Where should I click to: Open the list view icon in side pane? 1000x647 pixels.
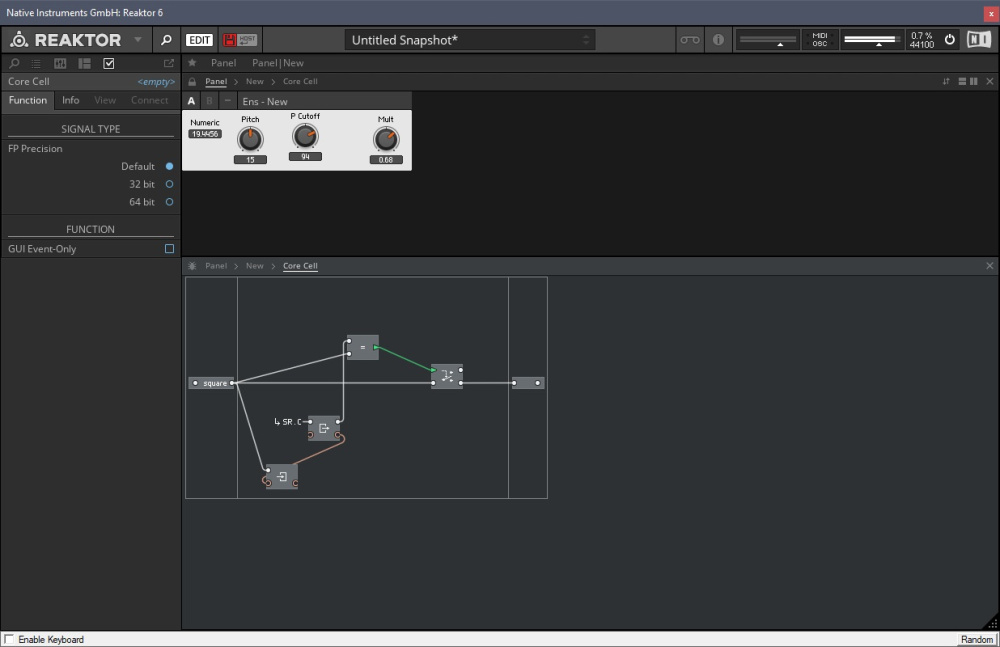[36, 63]
